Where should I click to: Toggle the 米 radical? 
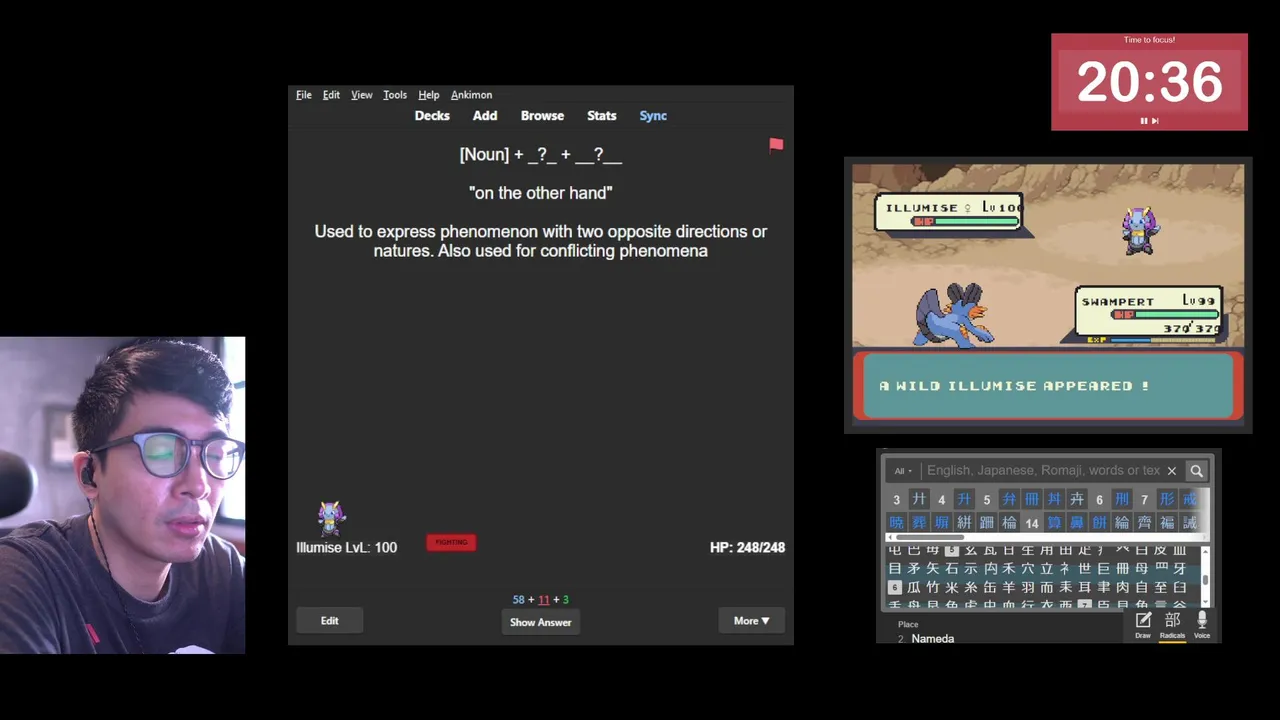click(952, 587)
